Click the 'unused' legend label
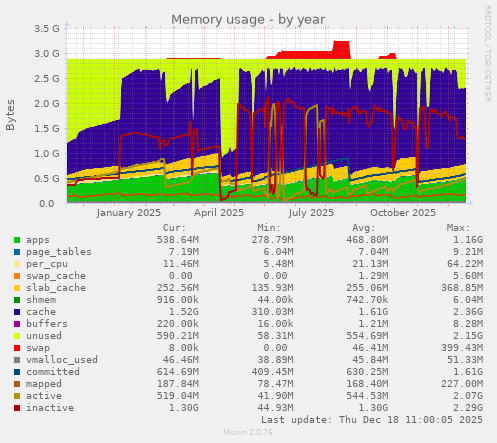This screenshot has width=497, height=443. 44,336
